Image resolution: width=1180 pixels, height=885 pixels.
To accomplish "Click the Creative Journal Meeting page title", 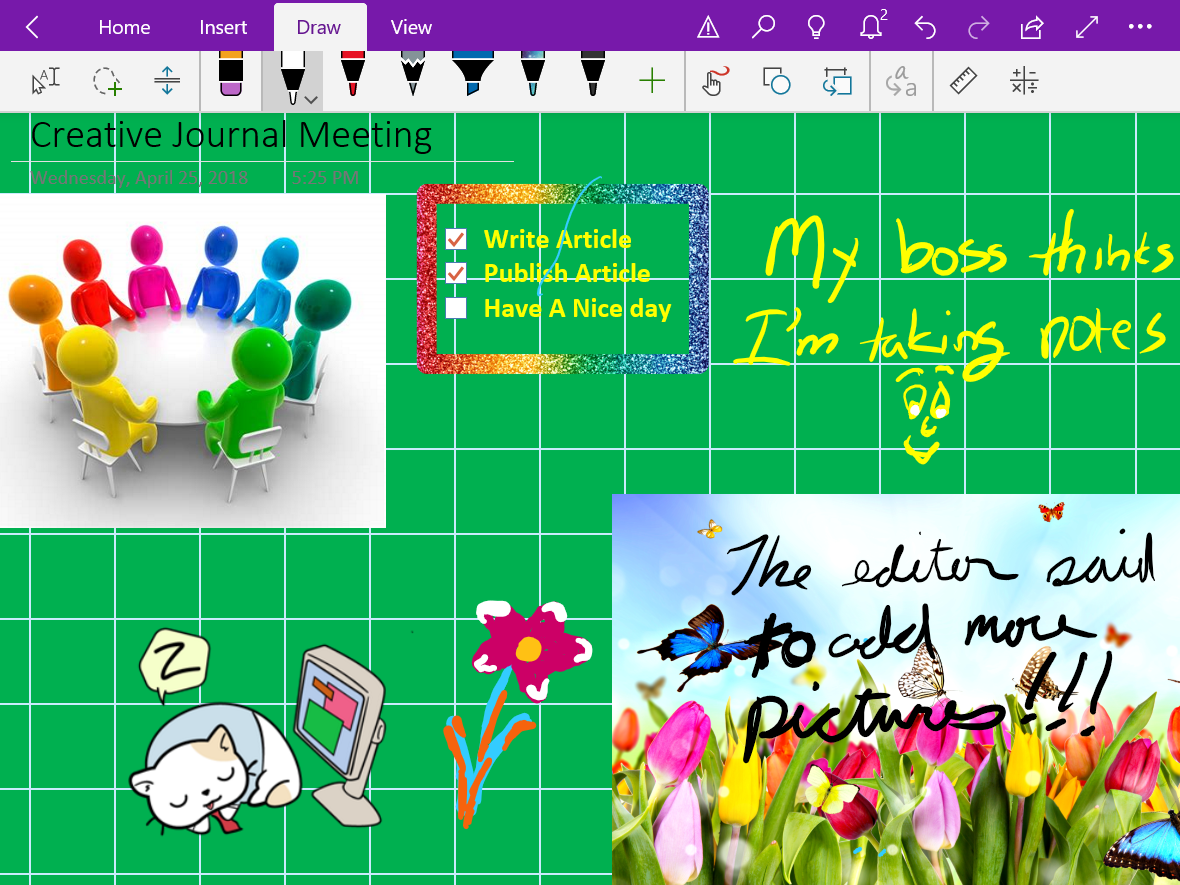I will pyautogui.click(x=231, y=135).
